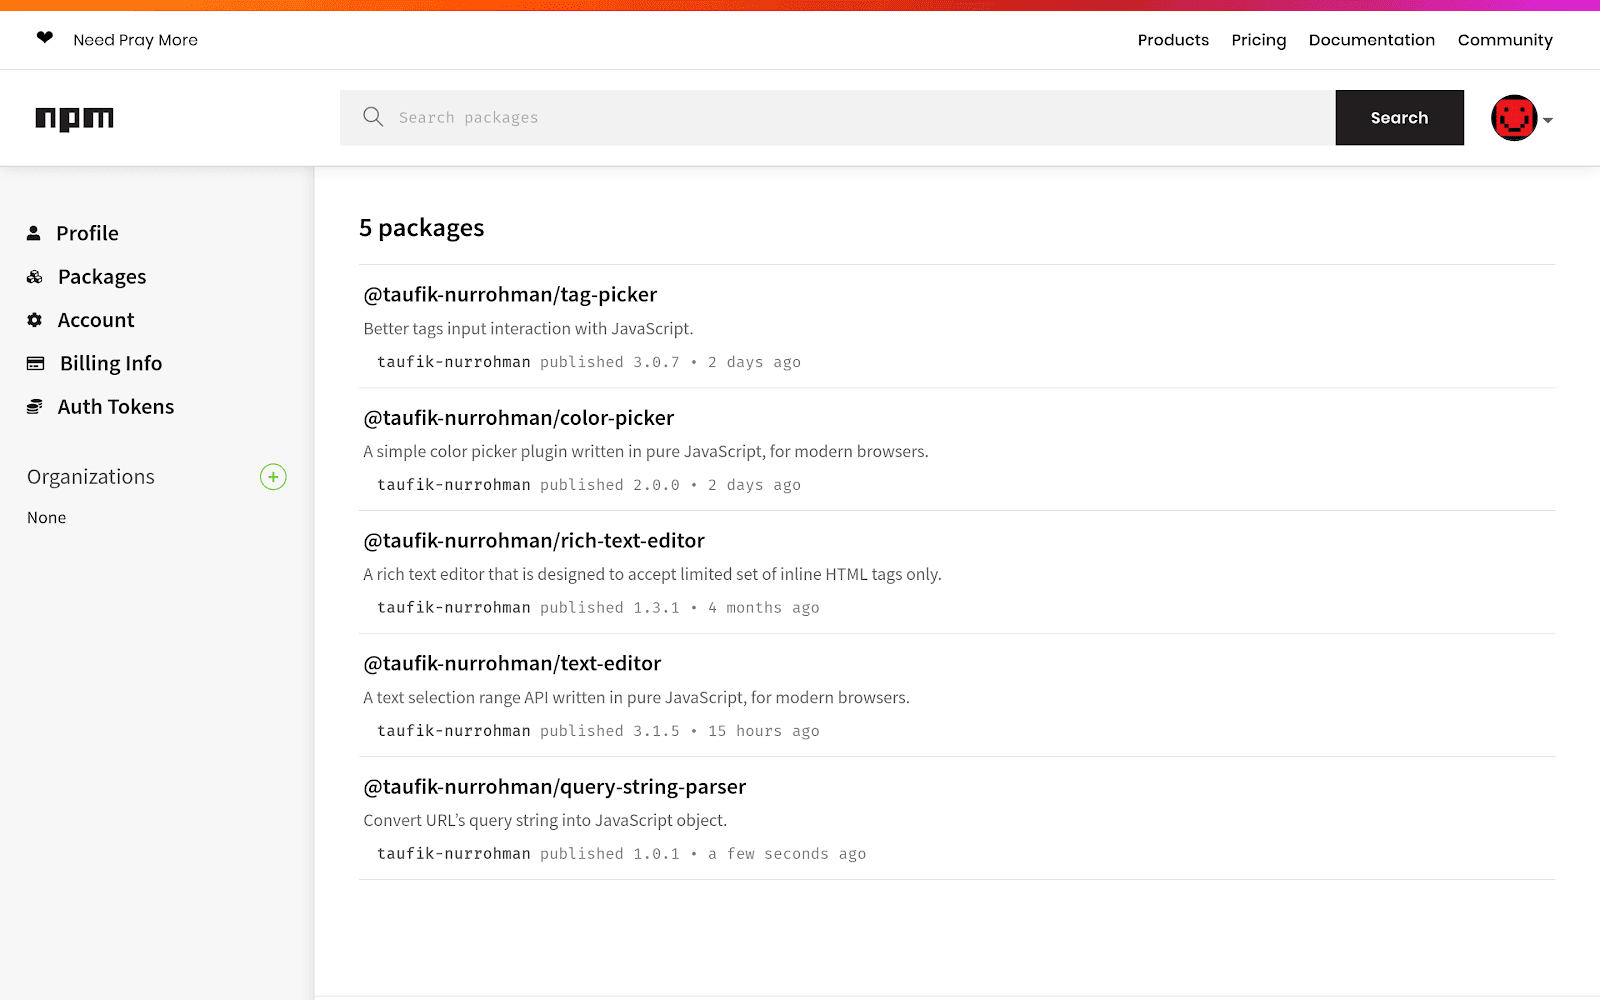Click 'published 2.0.0 • 2 days ago' text
Viewport: 1600px width, 1000px height.
670,485
